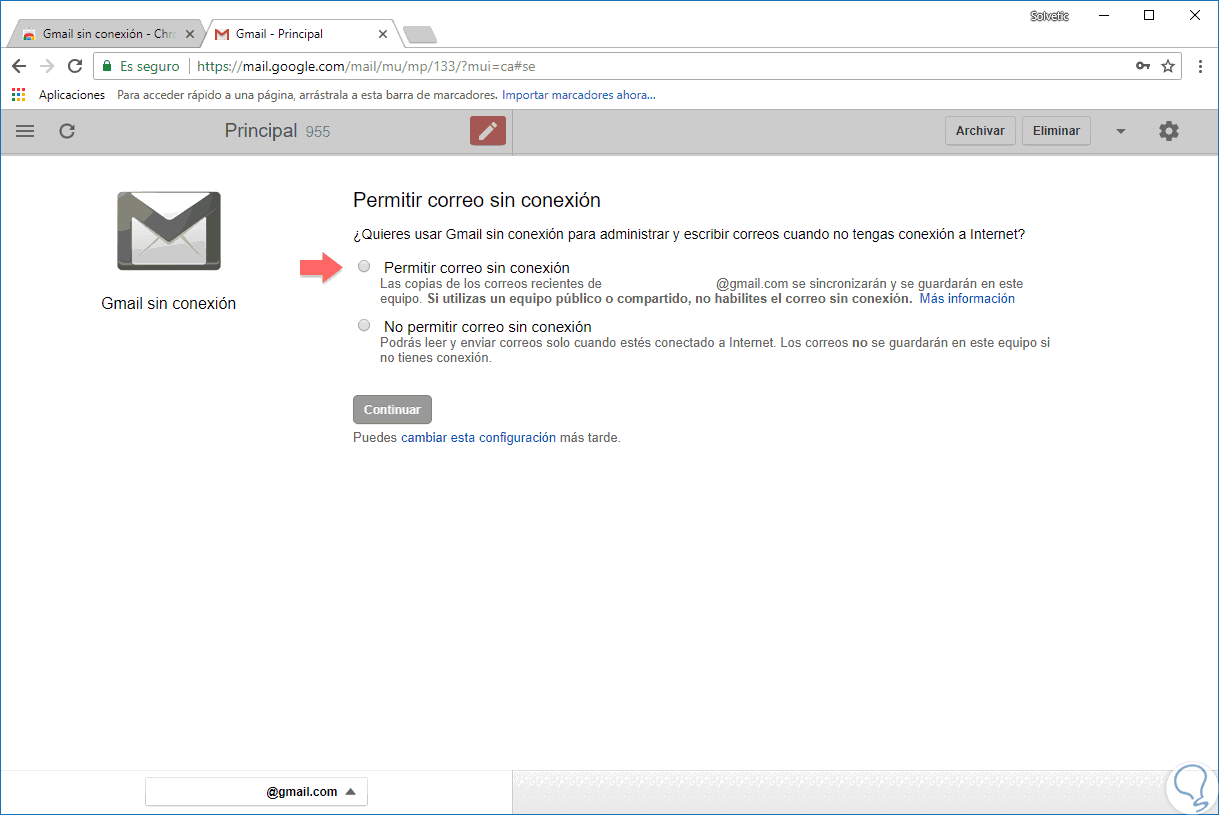Viewport: 1219px width, 815px height.
Task: Go forward in Chrome
Action: click(x=46, y=66)
